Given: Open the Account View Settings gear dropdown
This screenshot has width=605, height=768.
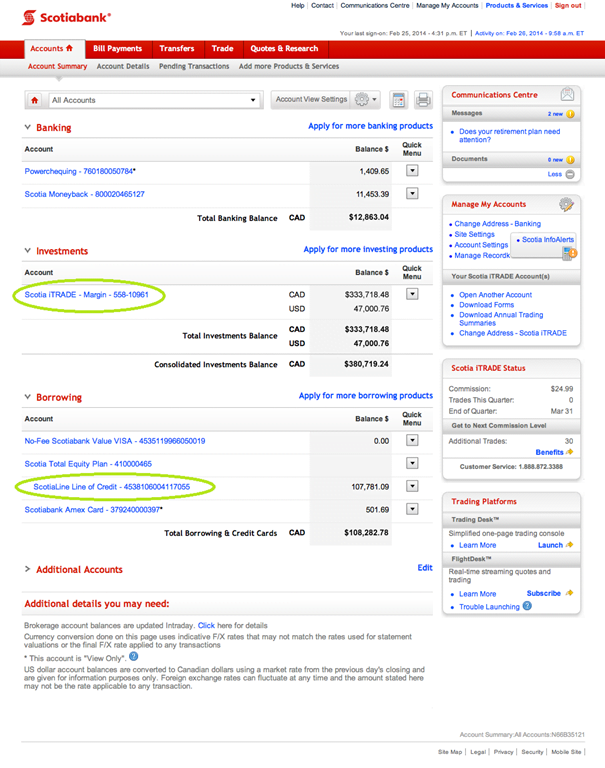Looking at the screenshot, I should (x=366, y=100).
